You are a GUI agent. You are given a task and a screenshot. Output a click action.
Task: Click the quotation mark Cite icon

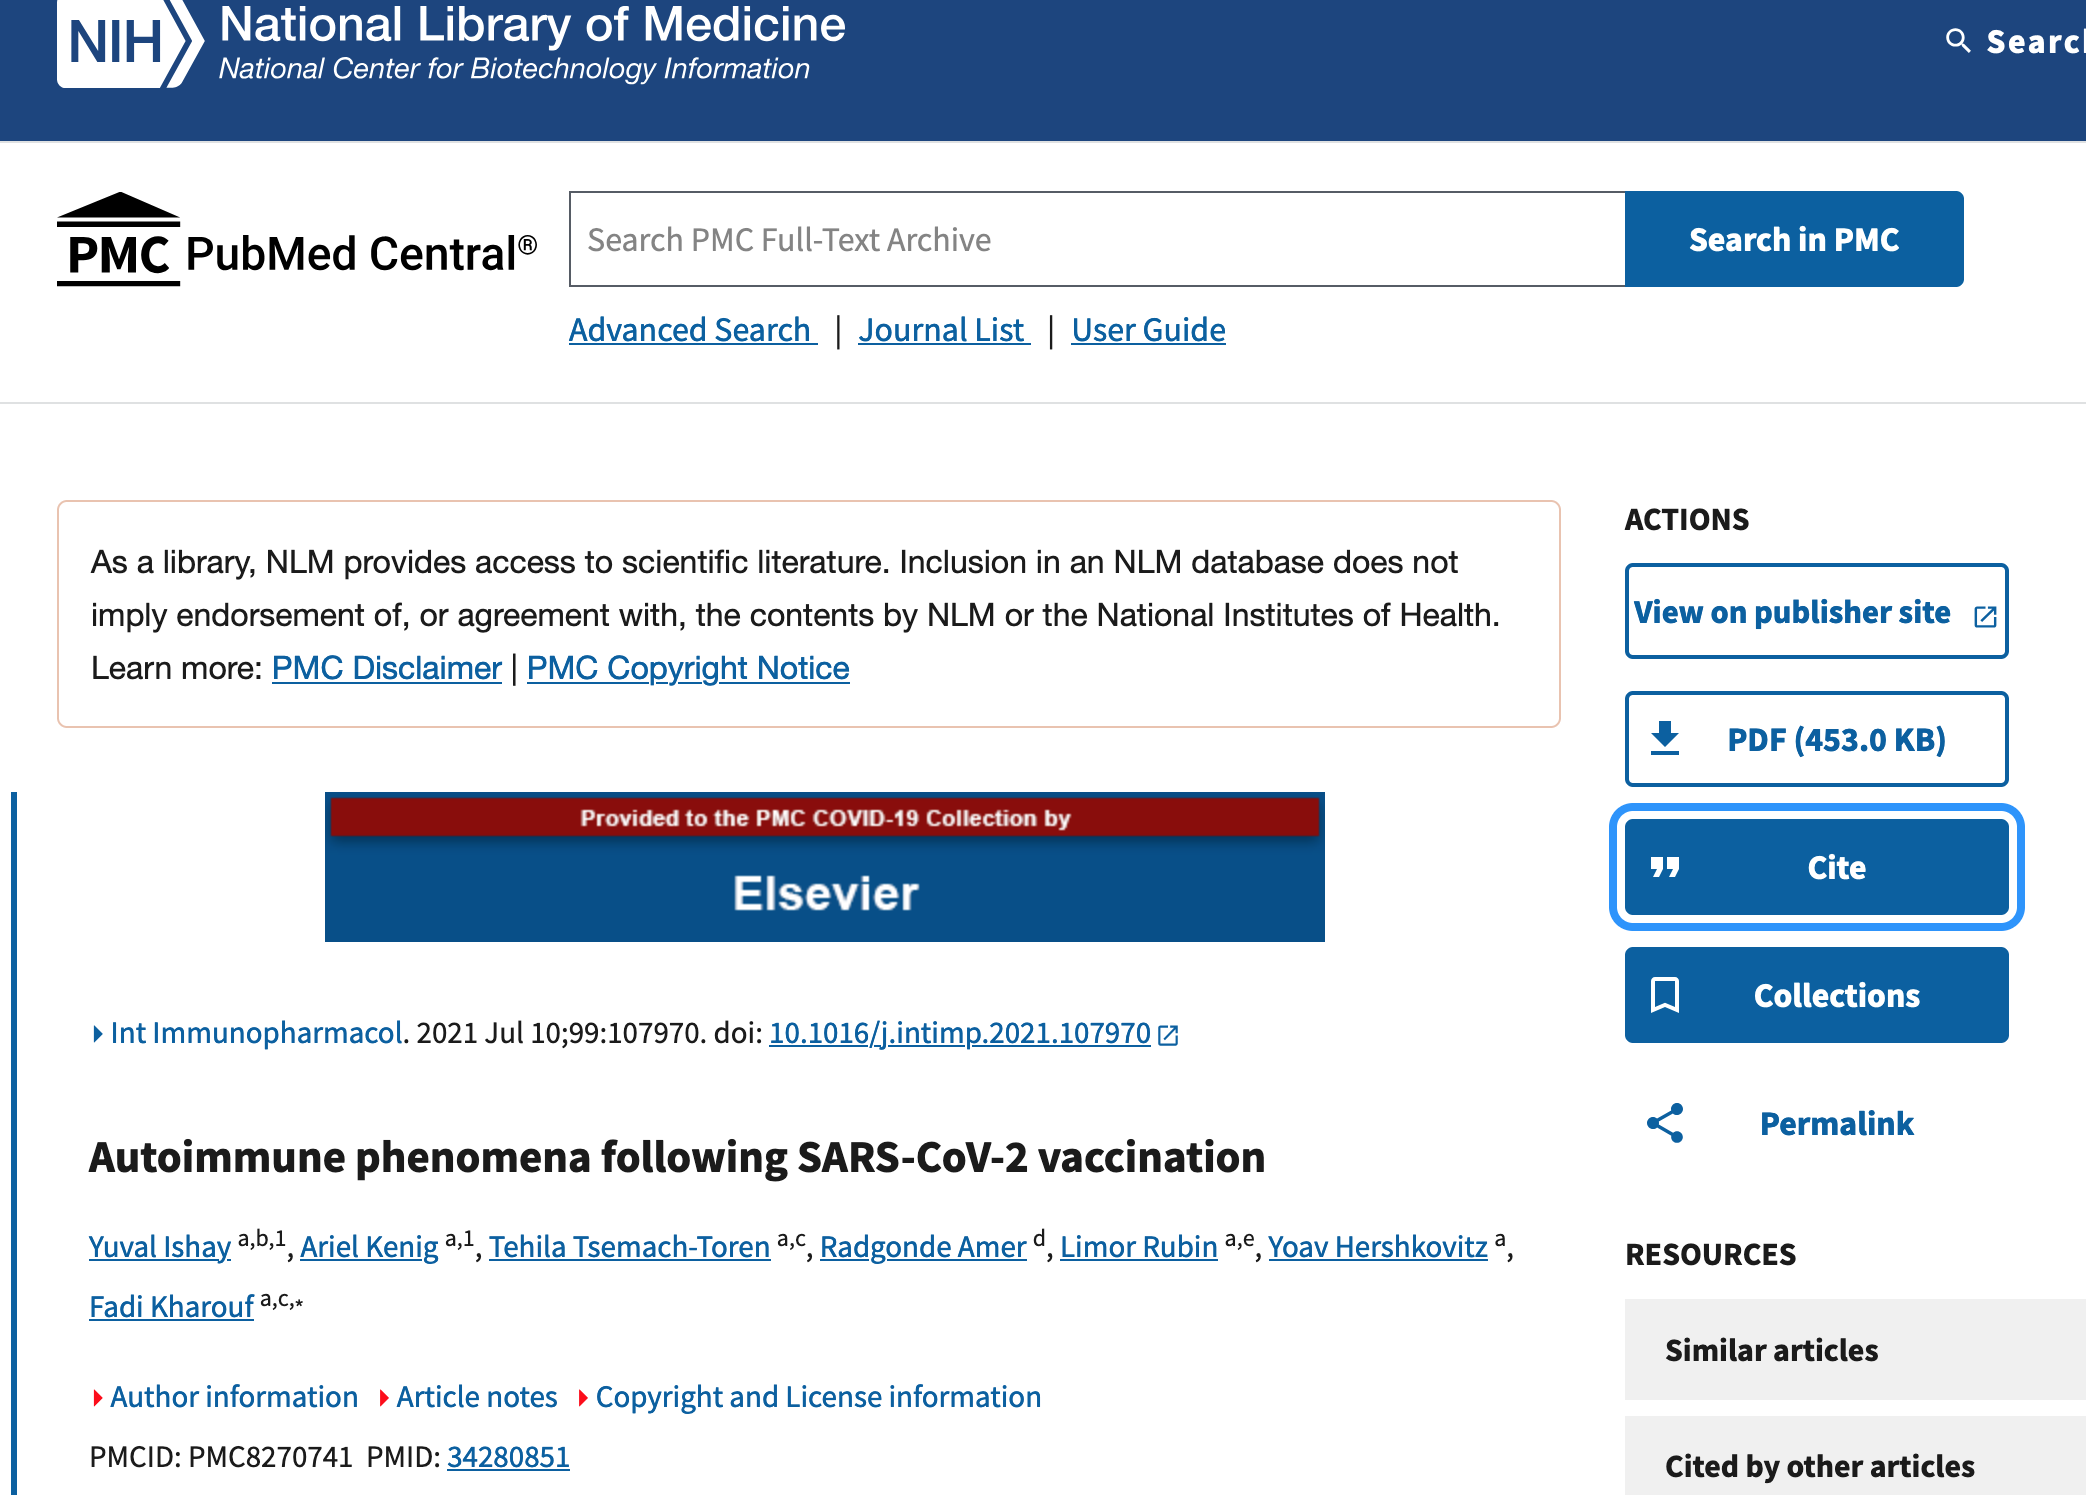(1665, 867)
